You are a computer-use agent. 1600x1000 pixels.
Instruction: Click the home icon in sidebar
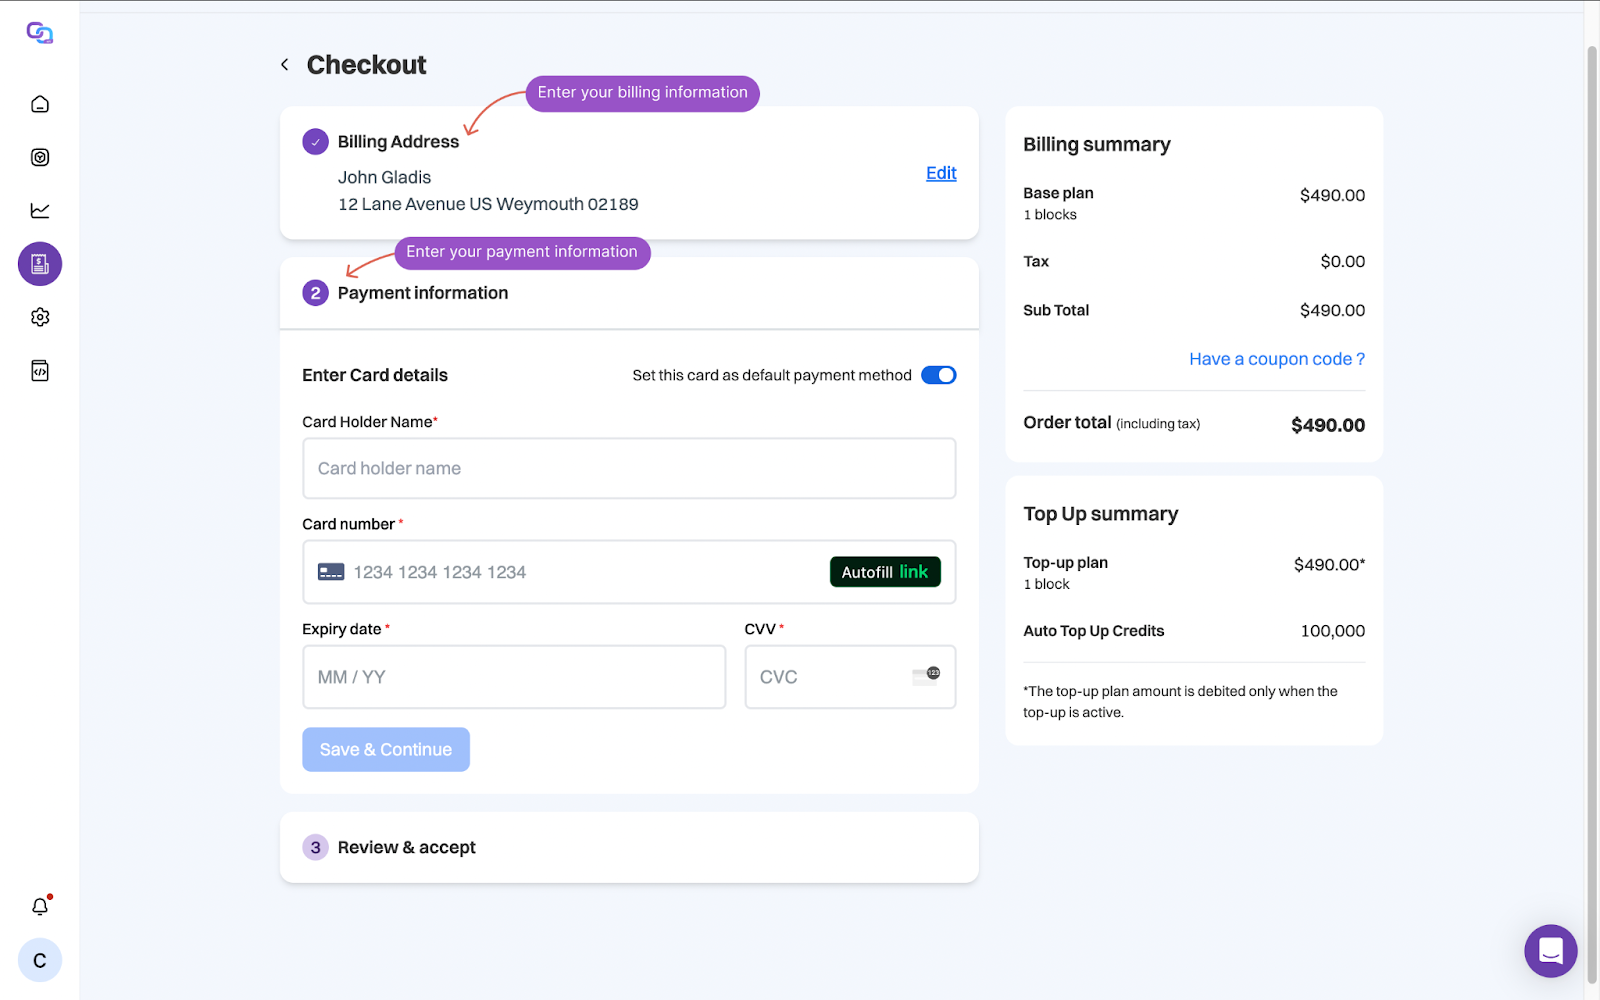click(40, 104)
